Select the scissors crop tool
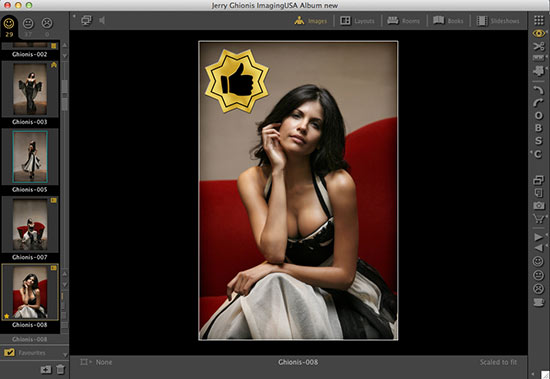Screen dimensions: 550x379 tap(538, 46)
